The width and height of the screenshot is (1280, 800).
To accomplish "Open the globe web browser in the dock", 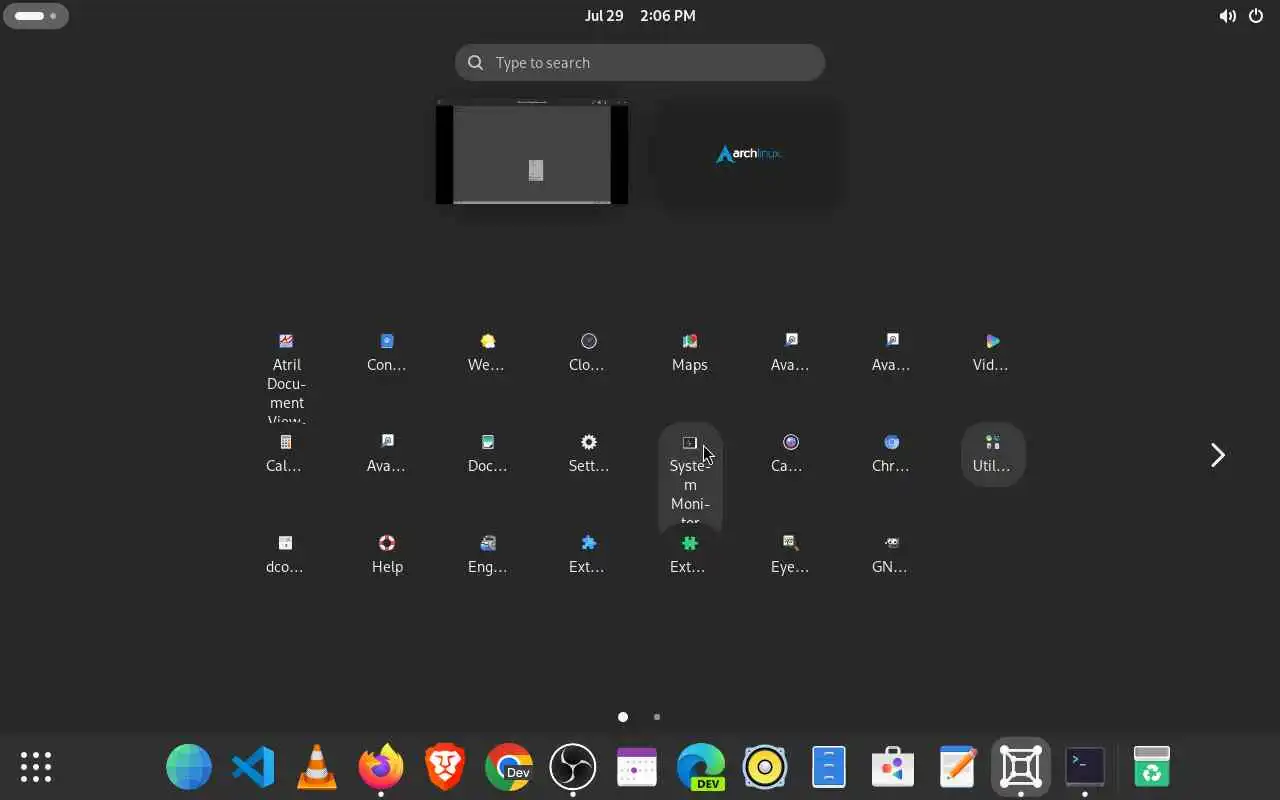I will [x=189, y=767].
